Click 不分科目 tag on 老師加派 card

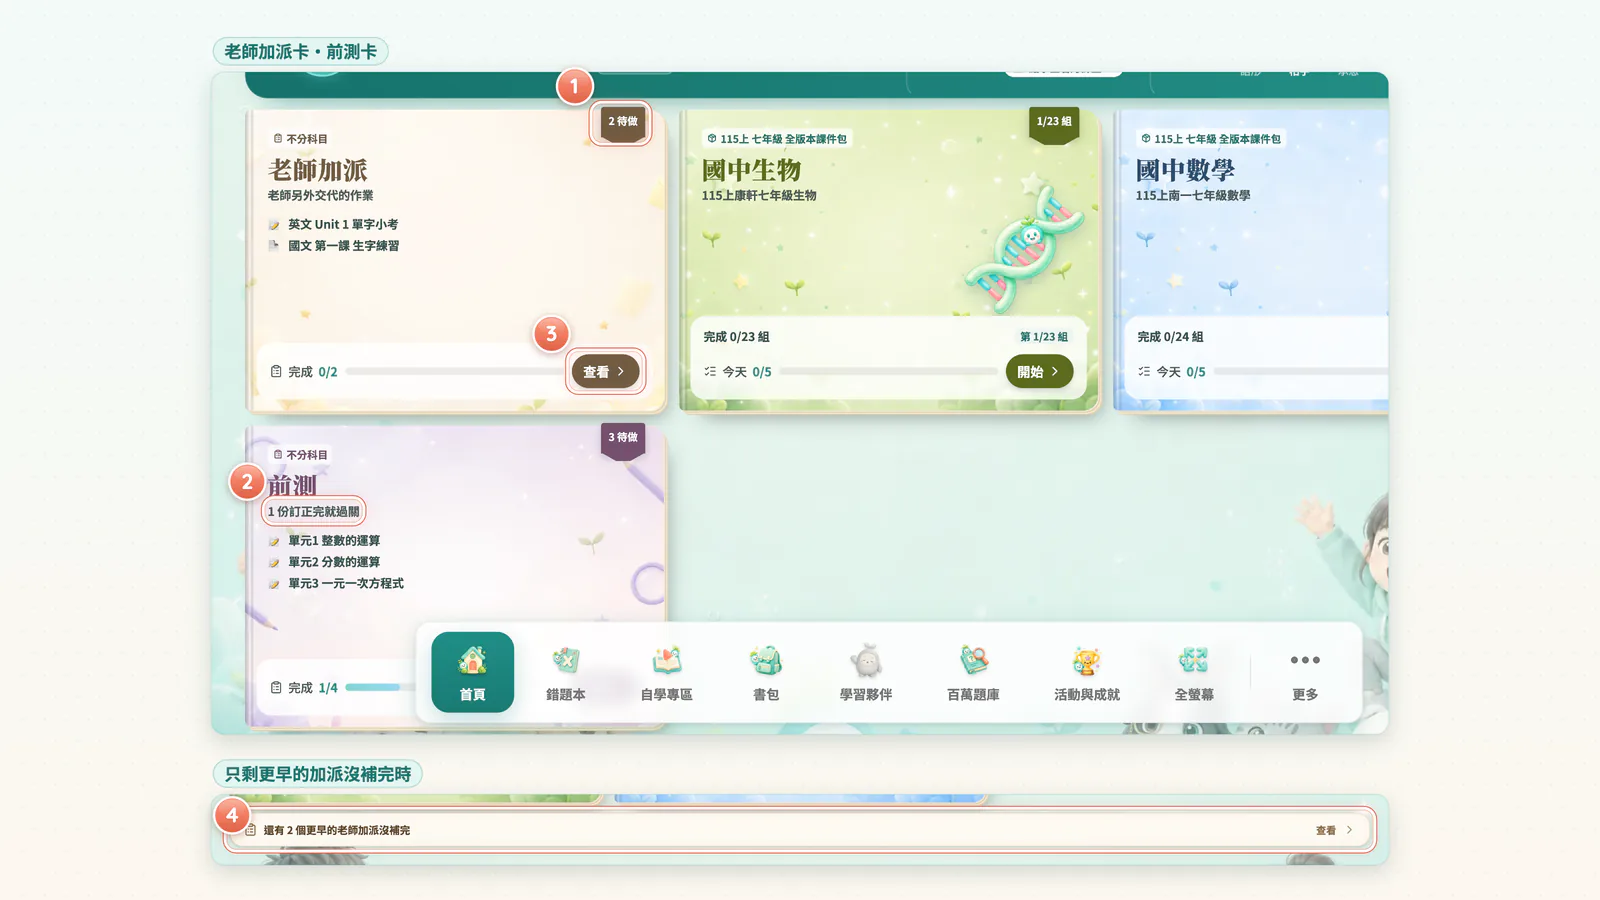[300, 139]
